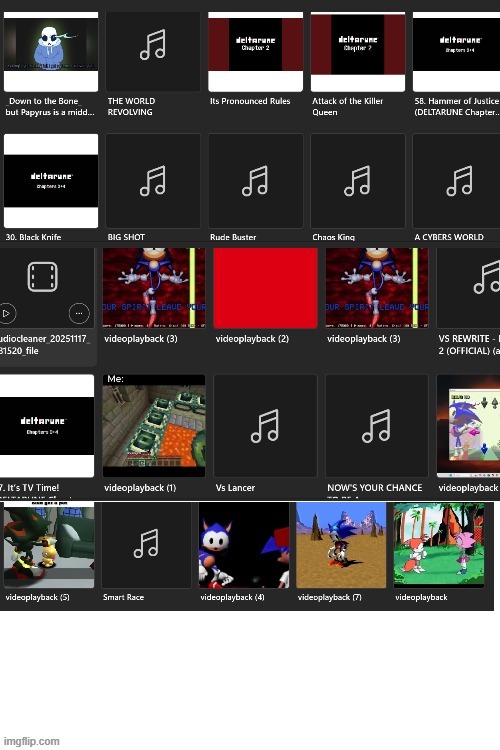The height and width of the screenshot is (750, 500).
Task: Click the "Its Pronounced Rules" file name
Action: [x=250, y=101]
